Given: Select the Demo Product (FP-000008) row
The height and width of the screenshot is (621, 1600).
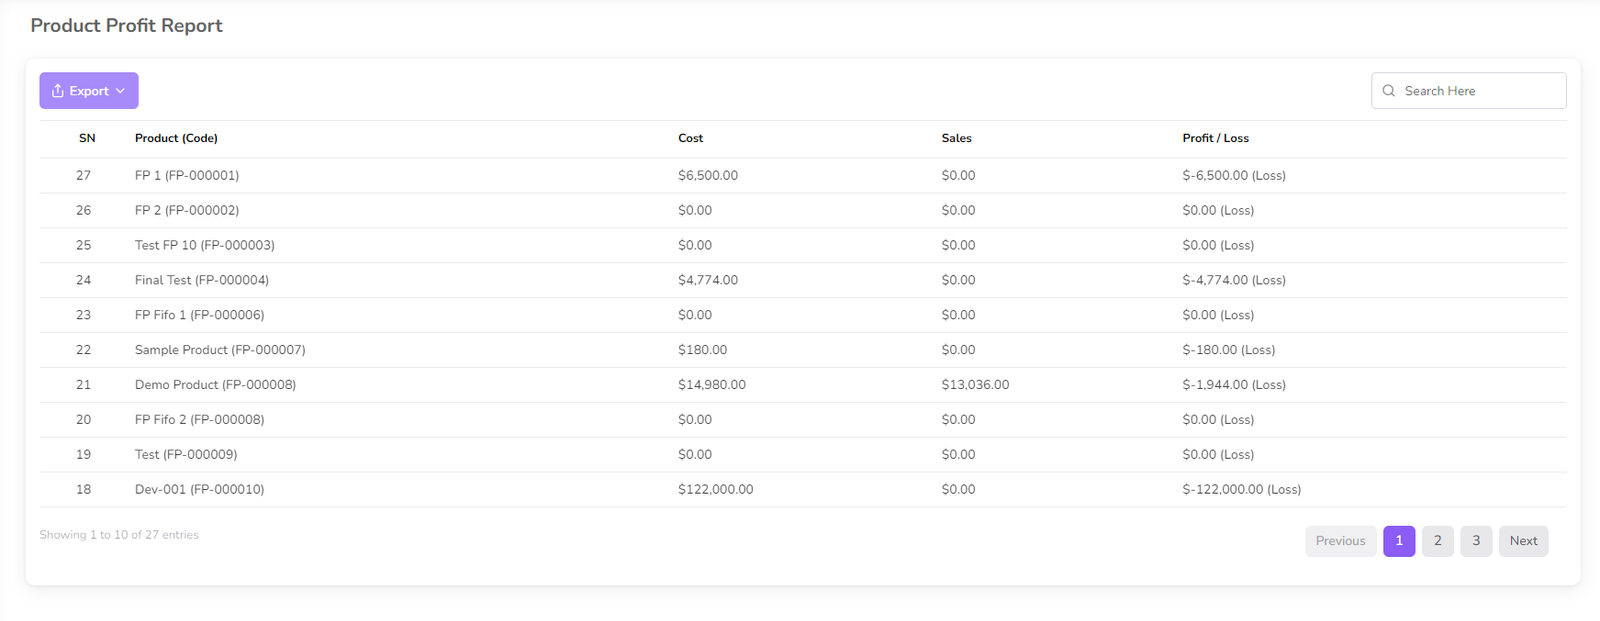Looking at the screenshot, I should click(x=215, y=385).
